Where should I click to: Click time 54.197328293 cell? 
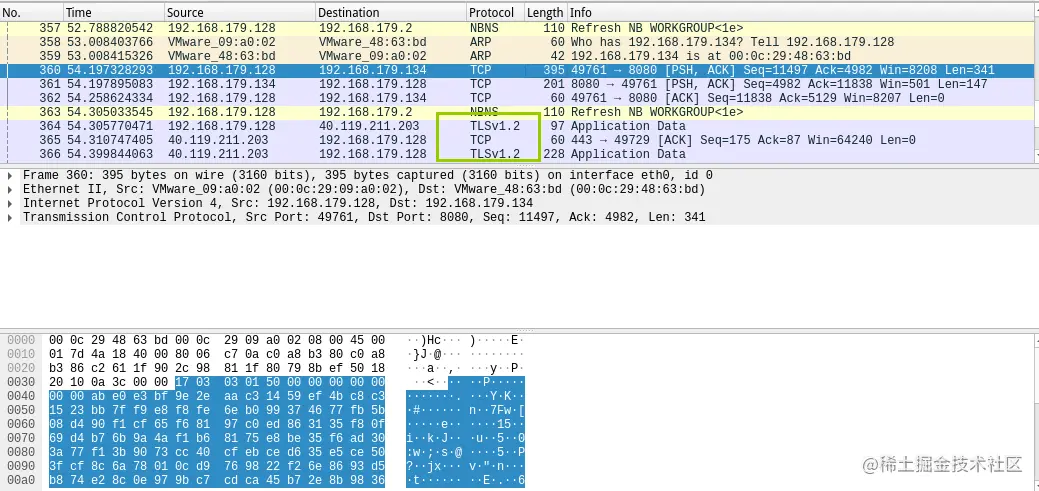point(110,70)
